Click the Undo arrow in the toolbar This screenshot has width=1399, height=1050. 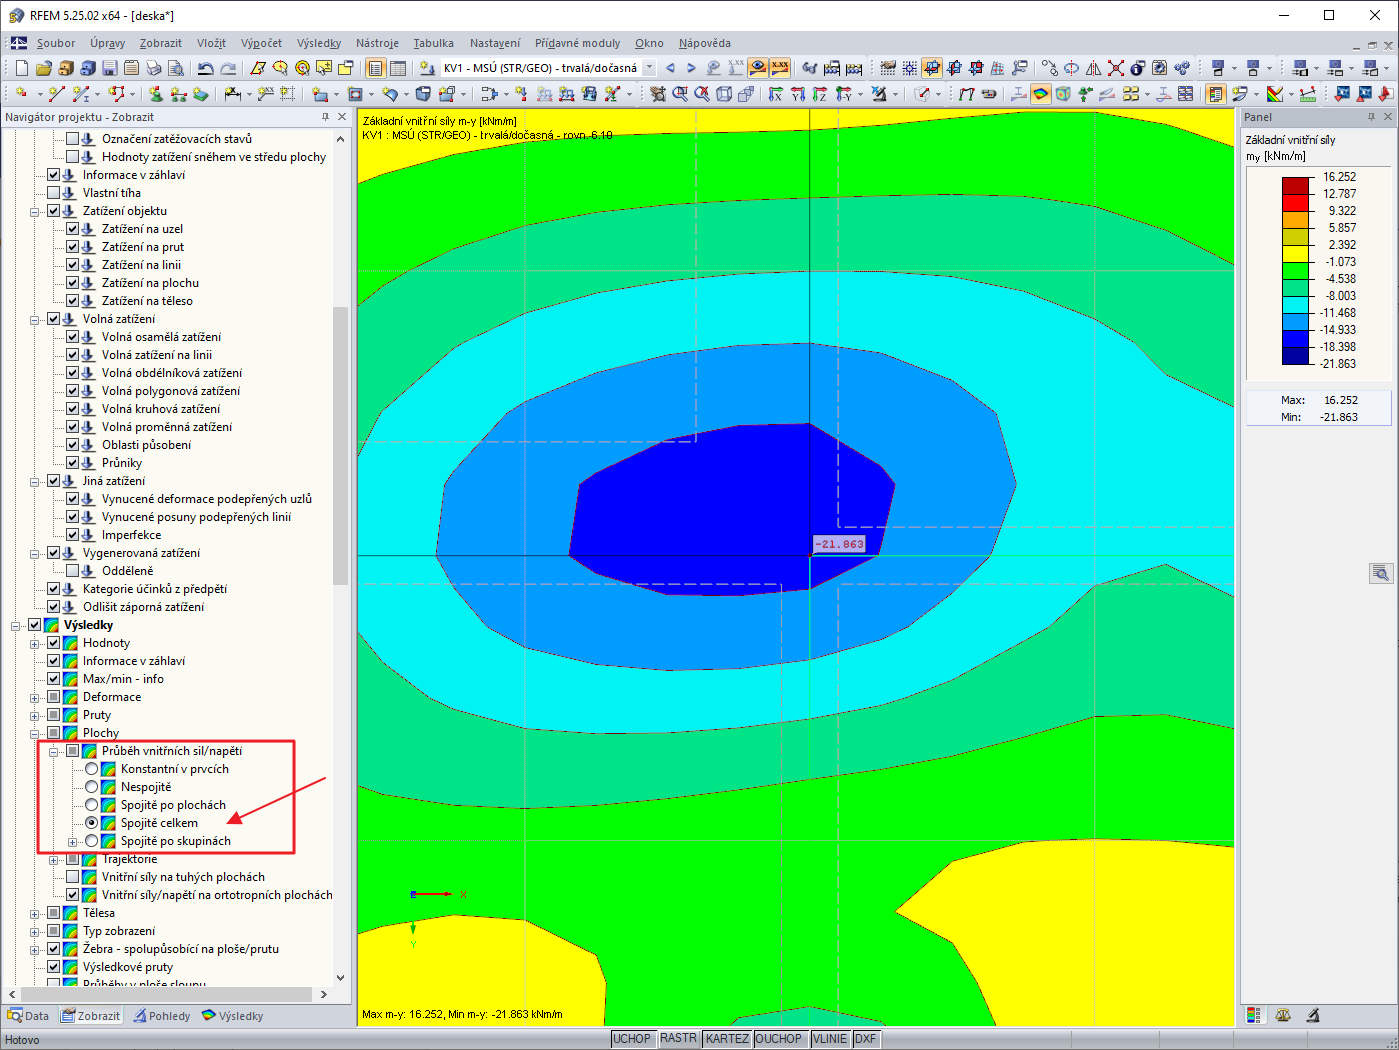tap(205, 68)
